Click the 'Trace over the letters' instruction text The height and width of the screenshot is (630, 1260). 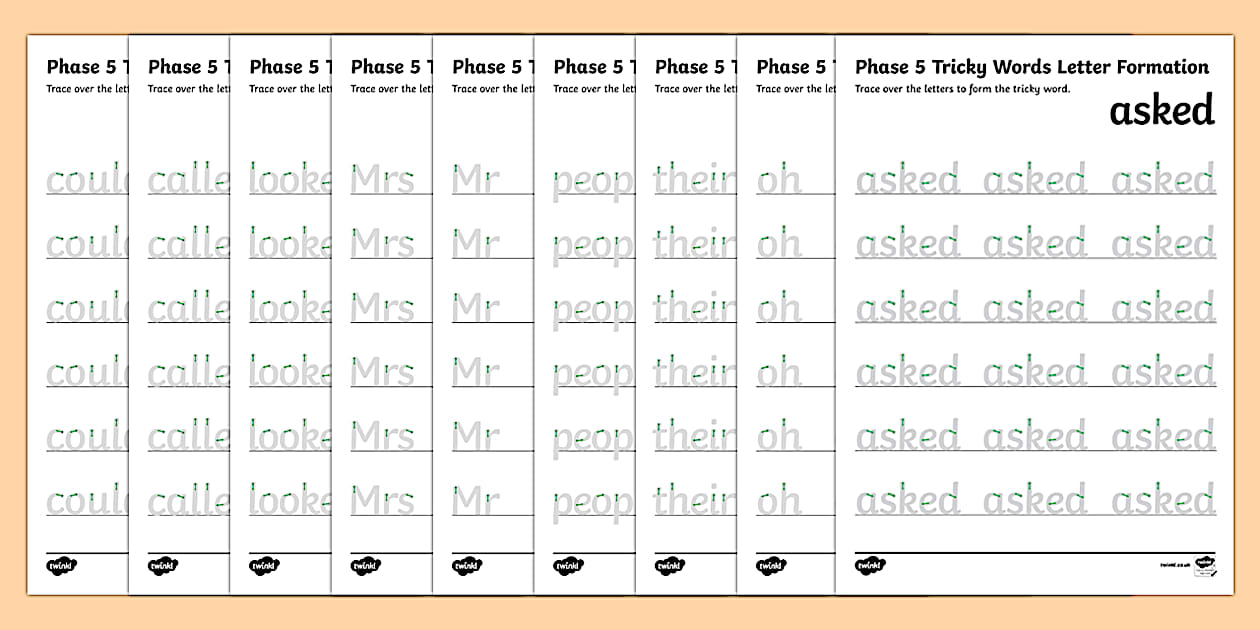click(962, 89)
